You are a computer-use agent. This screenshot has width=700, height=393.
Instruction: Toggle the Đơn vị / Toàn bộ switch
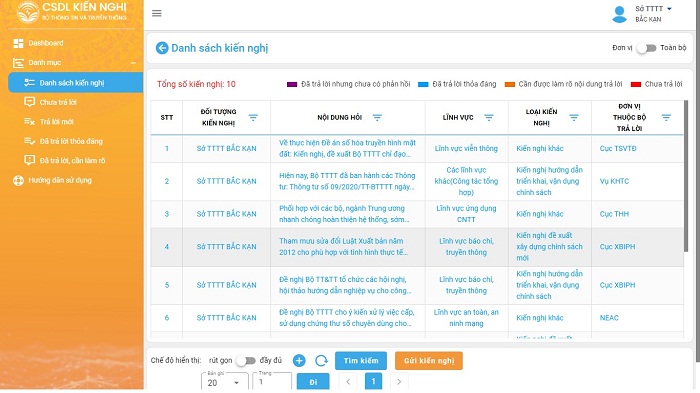coord(646,48)
